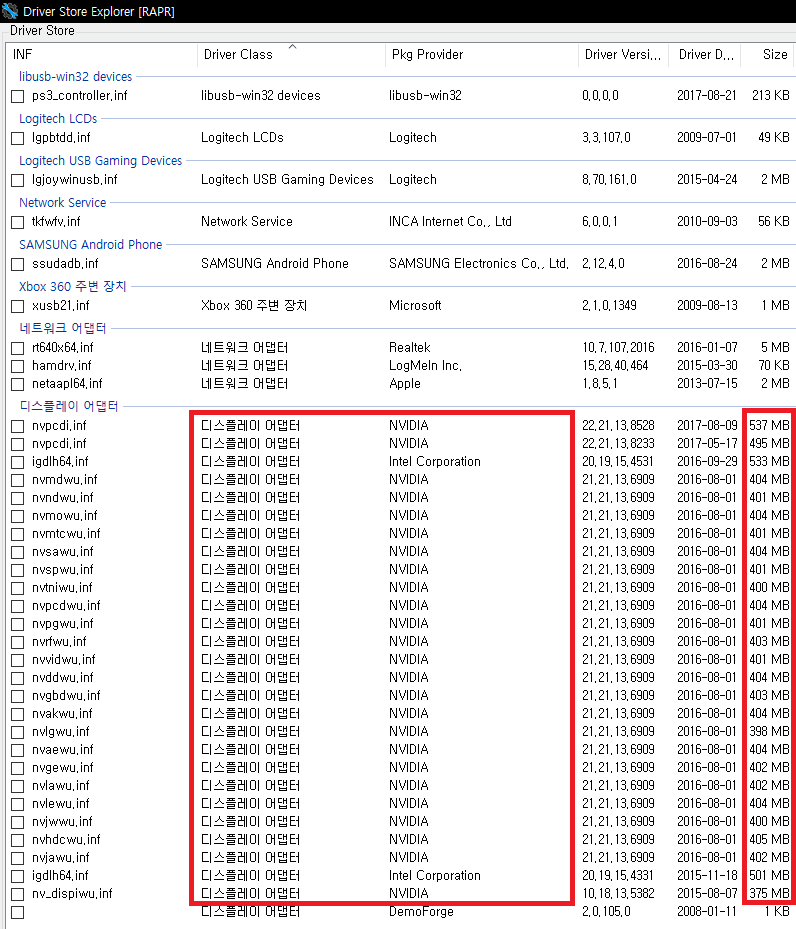This screenshot has width=796, height=929.
Task: Select the lgjoywinusb.inf file name
Action: tap(75, 180)
